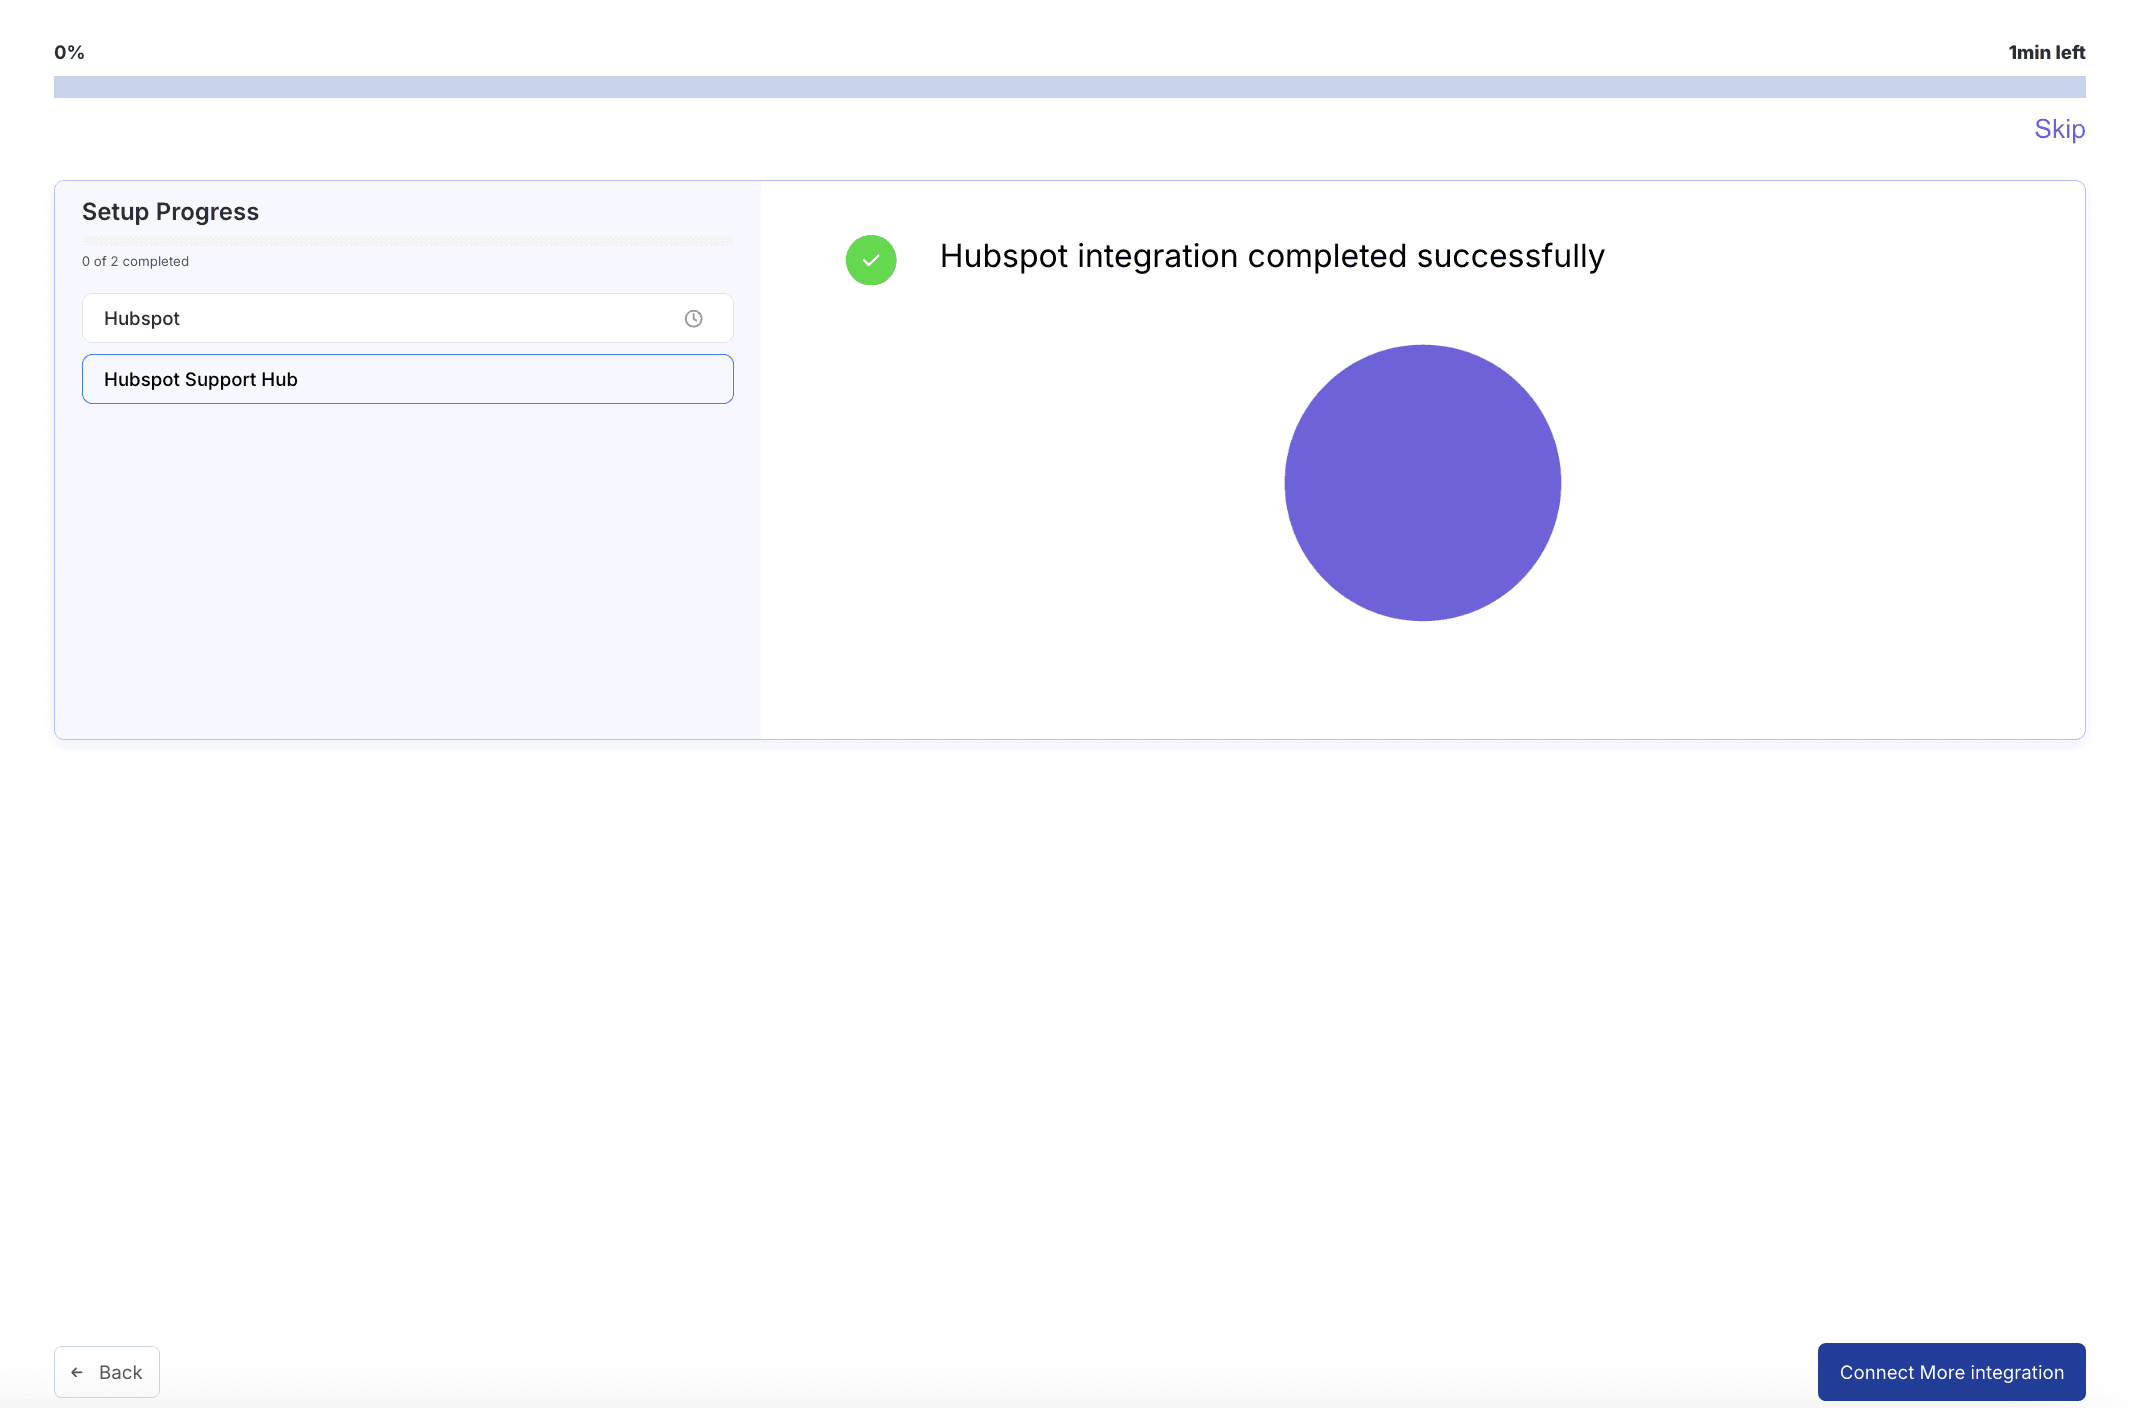The image size is (2150, 1408).
Task: Click empty area below Hubspot Support Hub
Action: (x=407, y=570)
